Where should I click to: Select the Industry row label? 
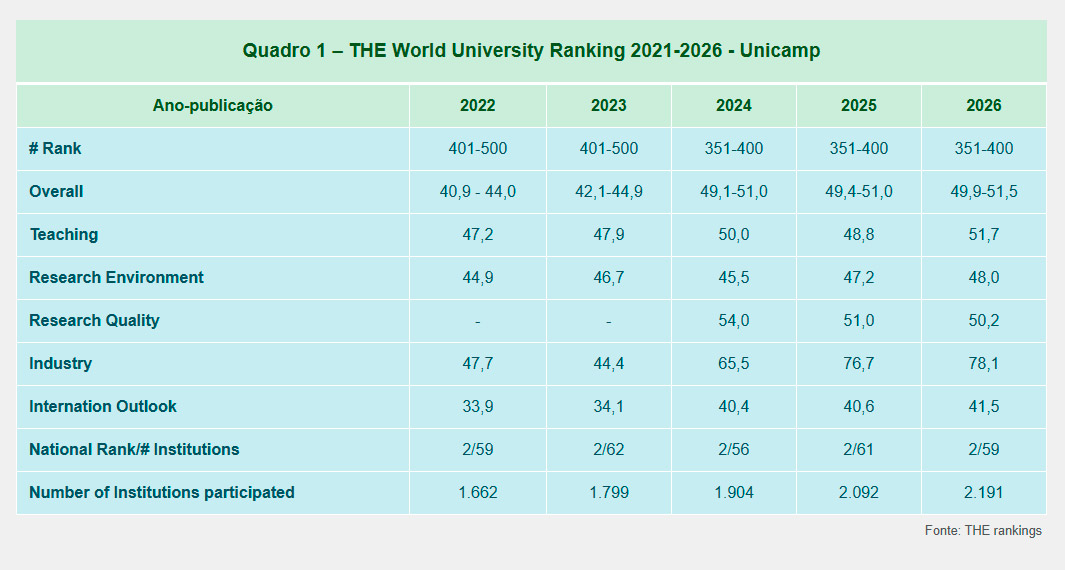(60, 364)
